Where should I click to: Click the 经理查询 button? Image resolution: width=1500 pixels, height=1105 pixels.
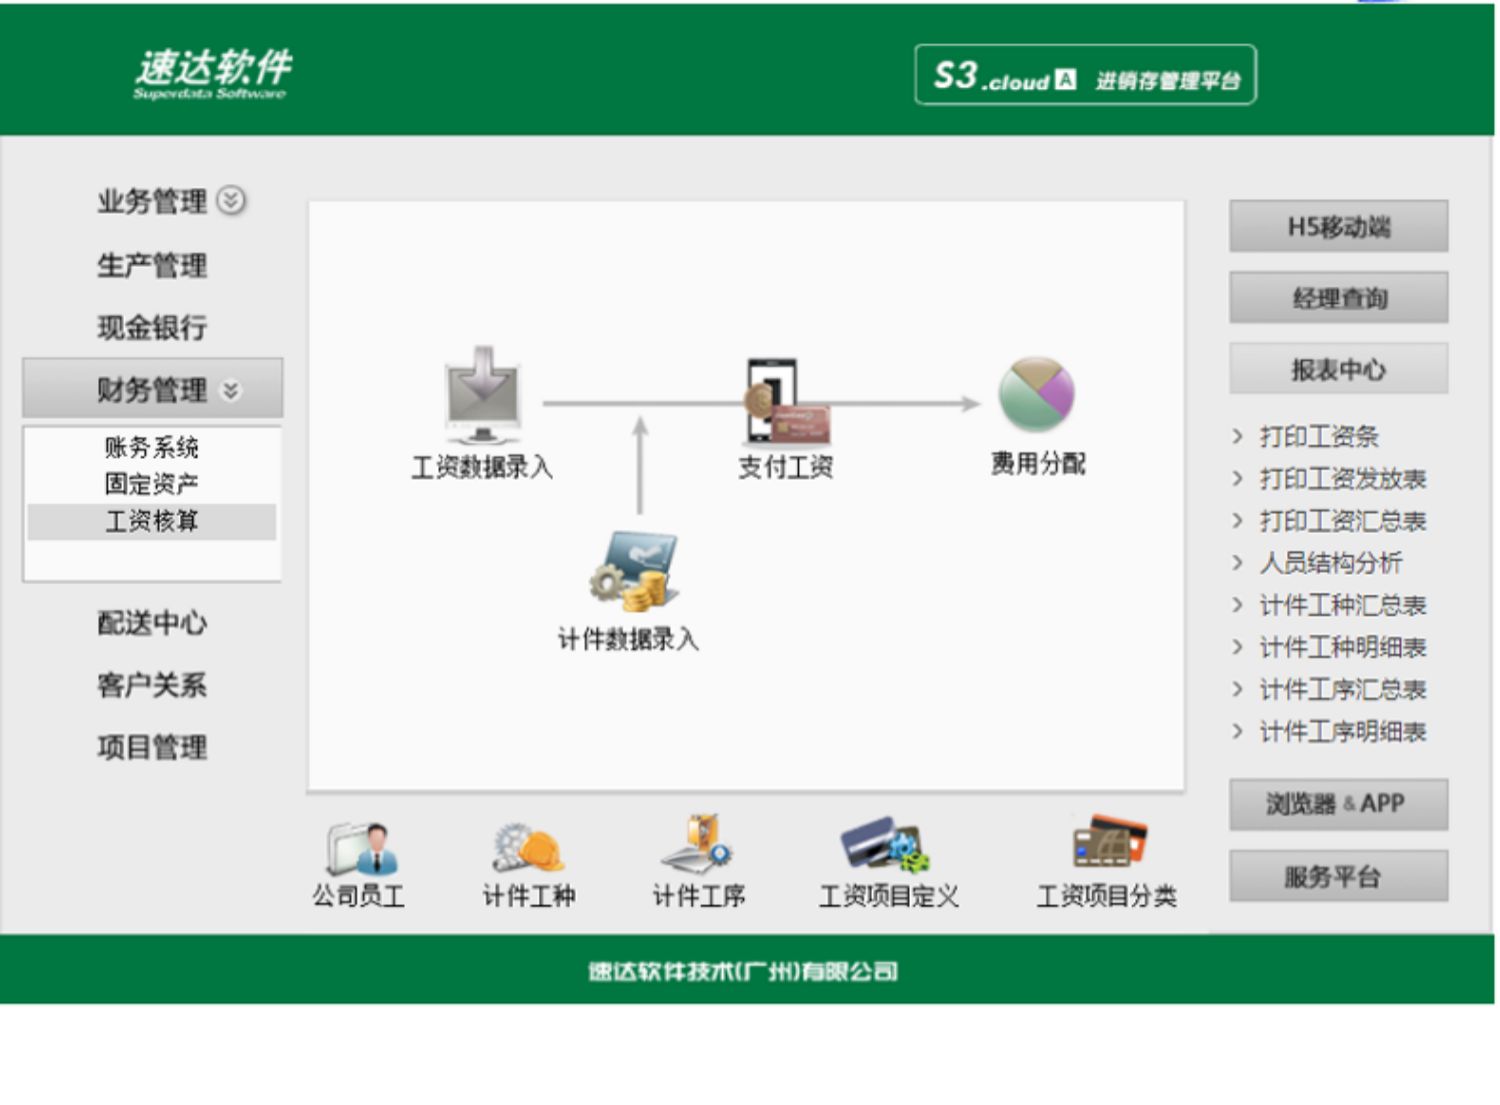tap(1338, 298)
